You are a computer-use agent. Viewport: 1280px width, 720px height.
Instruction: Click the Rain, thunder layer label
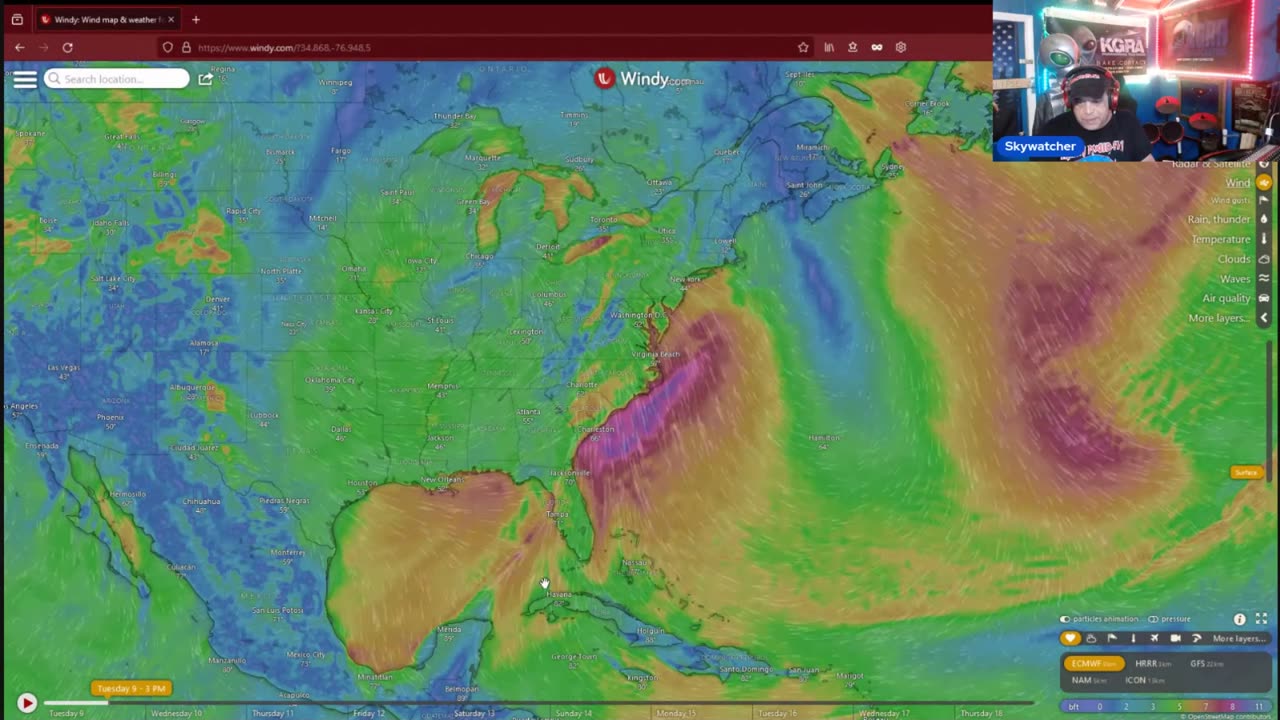click(1219, 219)
